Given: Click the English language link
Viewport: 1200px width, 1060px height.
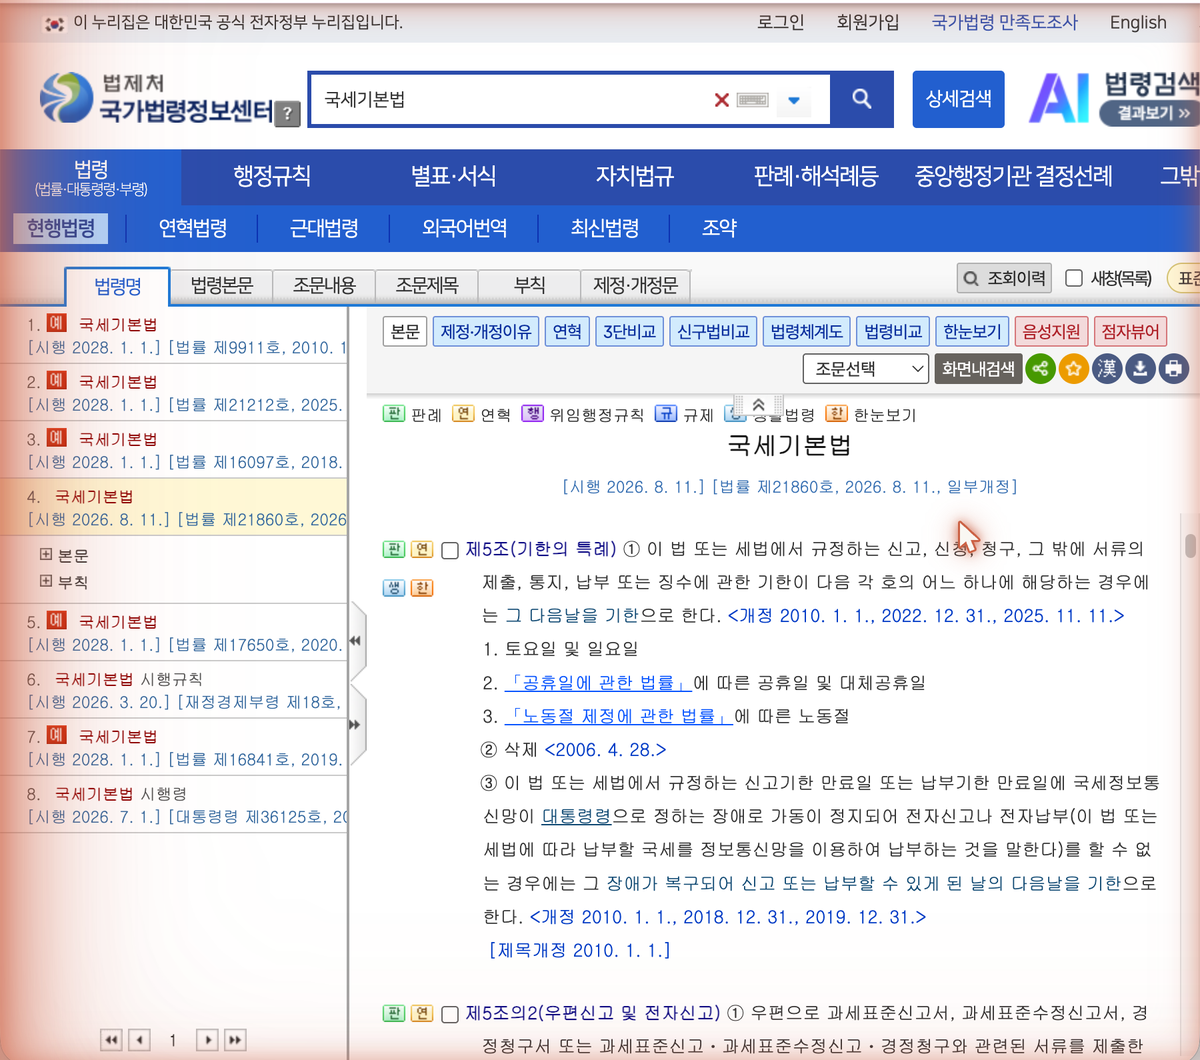Looking at the screenshot, I should click(x=1138, y=22).
